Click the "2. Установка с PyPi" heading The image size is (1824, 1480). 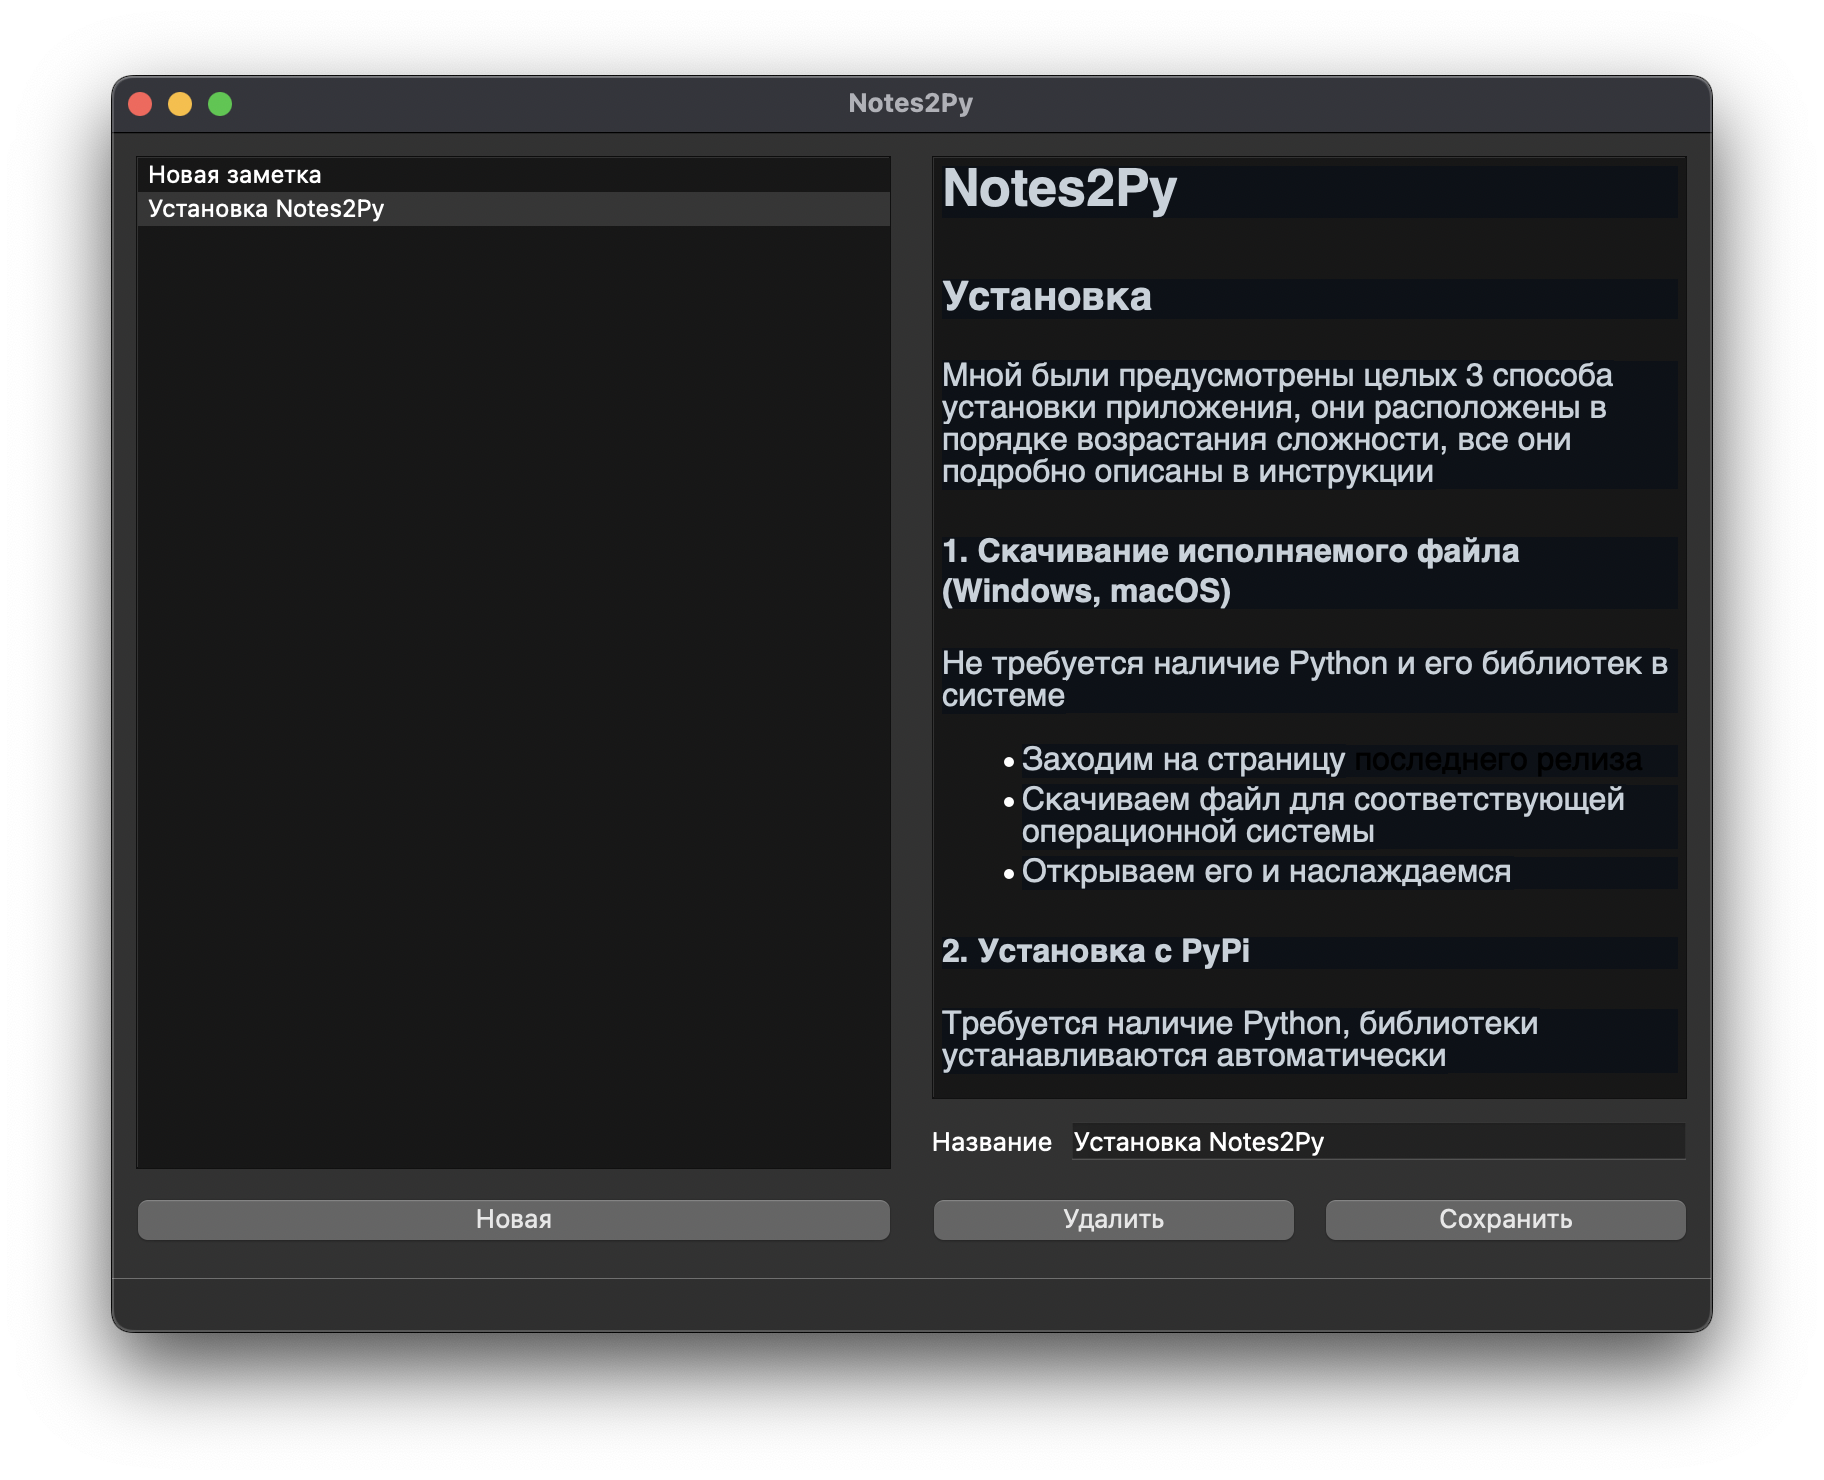coord(1095,951)
